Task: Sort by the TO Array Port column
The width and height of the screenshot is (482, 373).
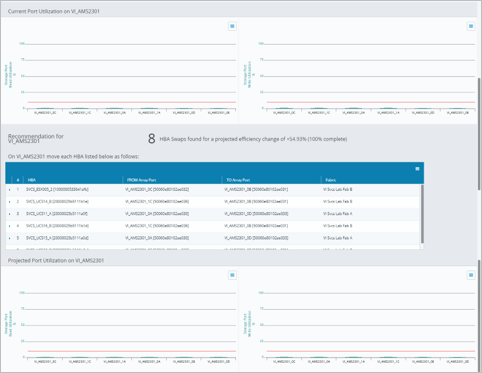Action: tap(238, 180)
